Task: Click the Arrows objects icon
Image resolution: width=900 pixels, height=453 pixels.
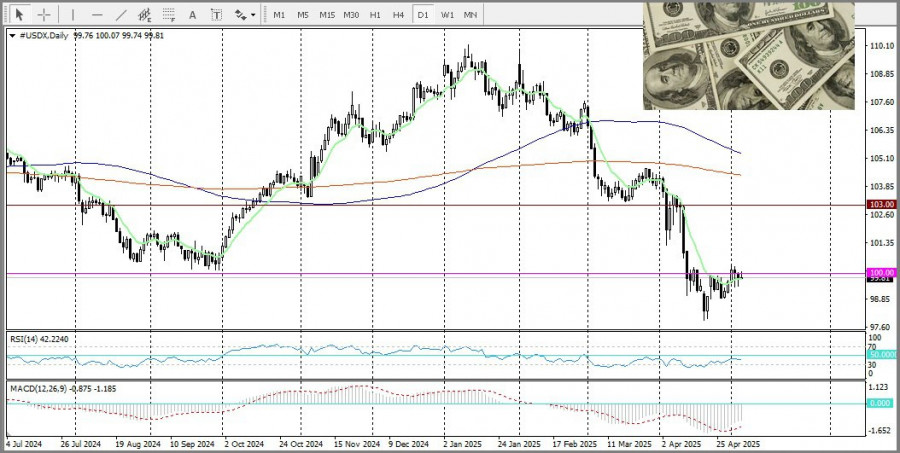Action: [240, 15]
